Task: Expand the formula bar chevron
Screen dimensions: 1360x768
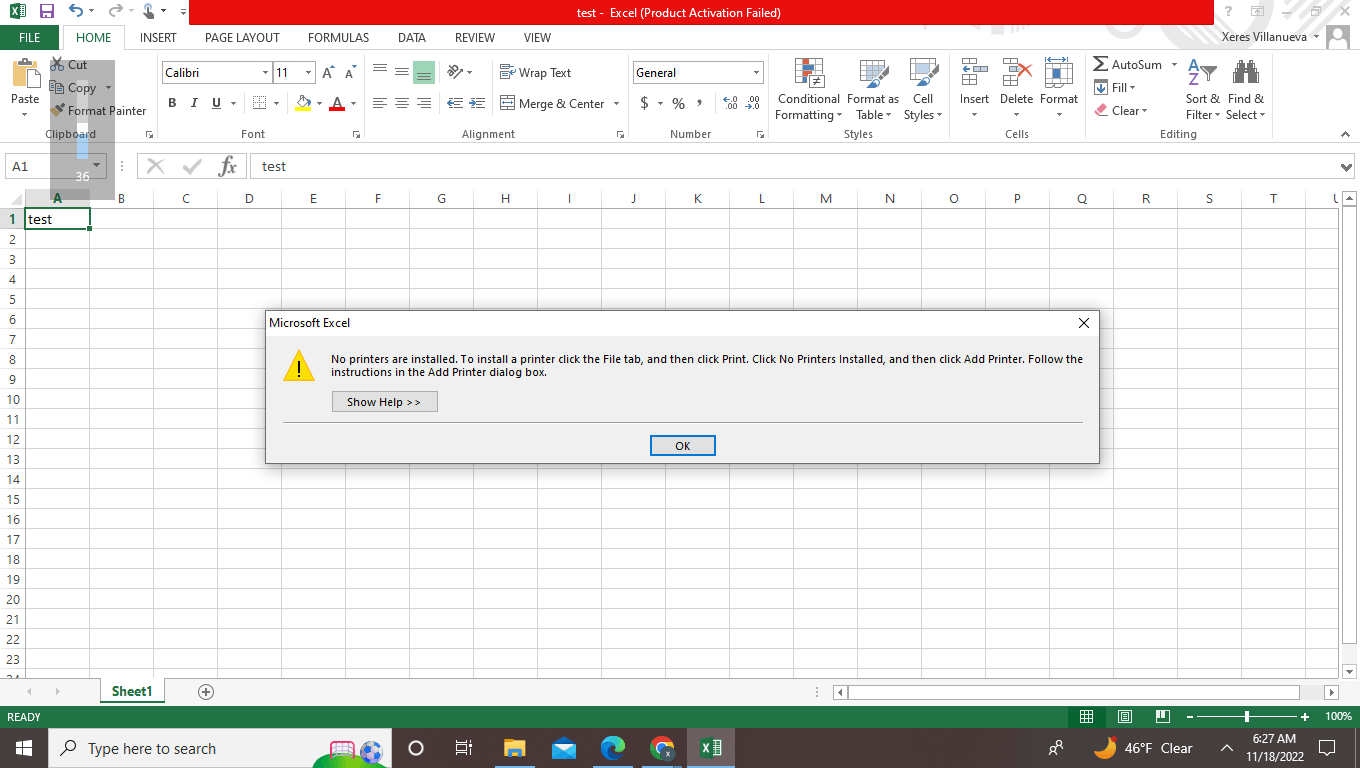Action: 1347,167
